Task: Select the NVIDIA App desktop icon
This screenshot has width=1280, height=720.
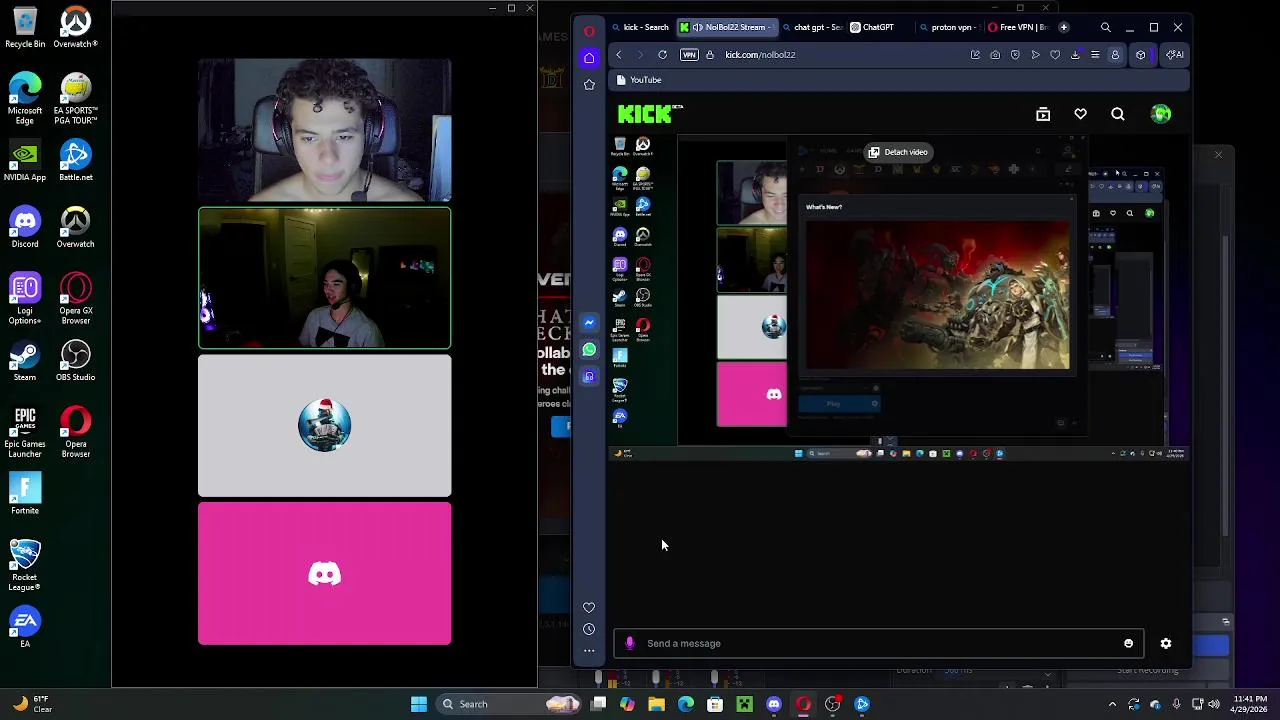Action: pyautogui.click(x=25, y=161)
